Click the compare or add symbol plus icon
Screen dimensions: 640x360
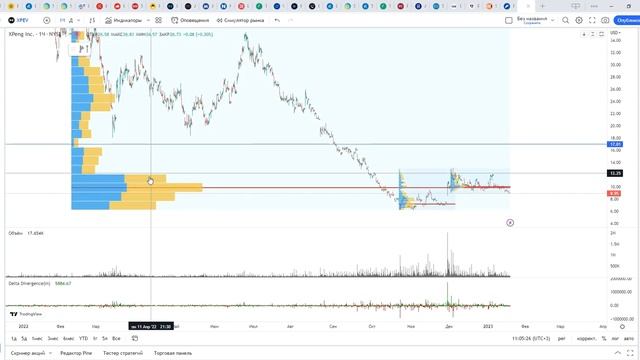coord(47,20)
